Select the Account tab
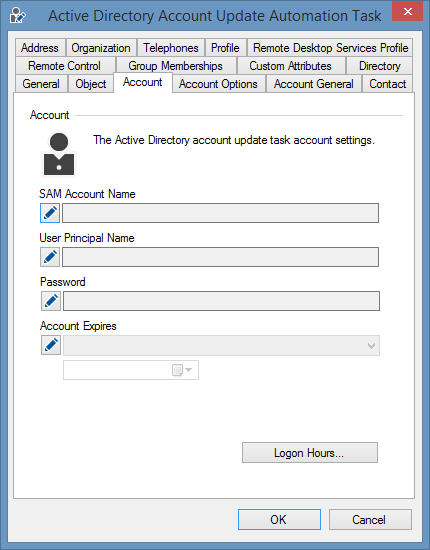 (143, 82)
